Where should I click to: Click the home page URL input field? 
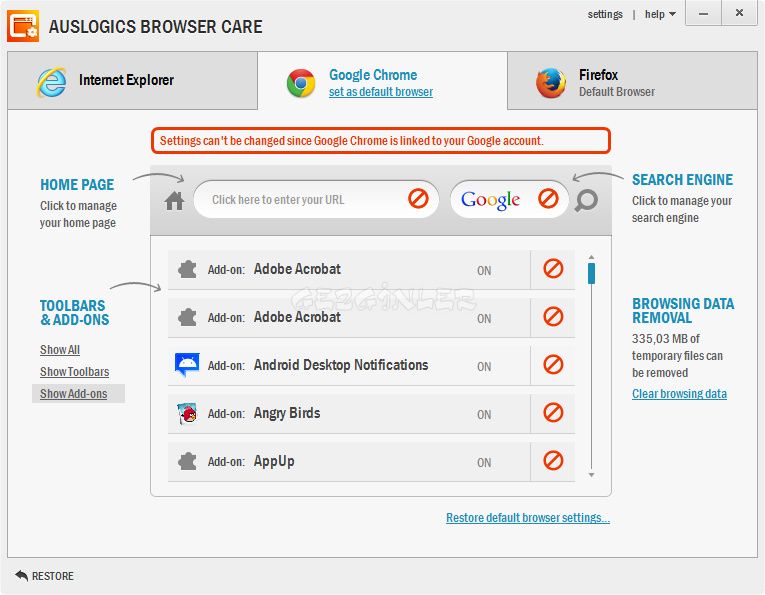pos(316,199)
